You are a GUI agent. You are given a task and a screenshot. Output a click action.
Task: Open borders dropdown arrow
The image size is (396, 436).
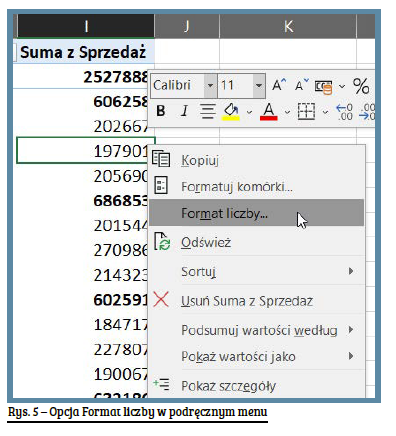326,112
